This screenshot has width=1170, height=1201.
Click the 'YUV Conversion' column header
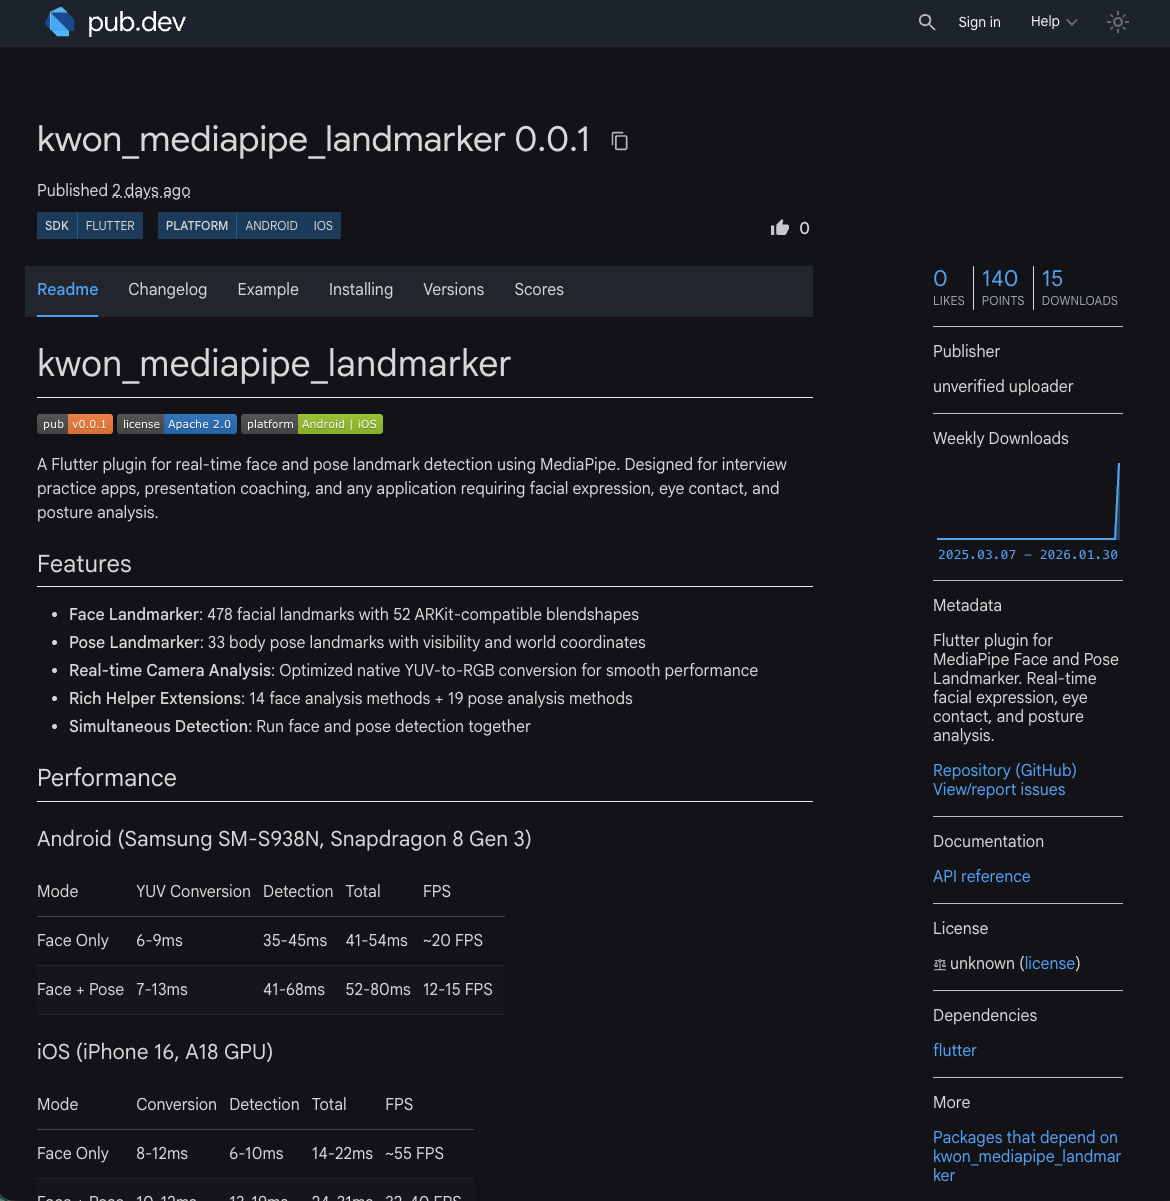[x=193, y=891]
